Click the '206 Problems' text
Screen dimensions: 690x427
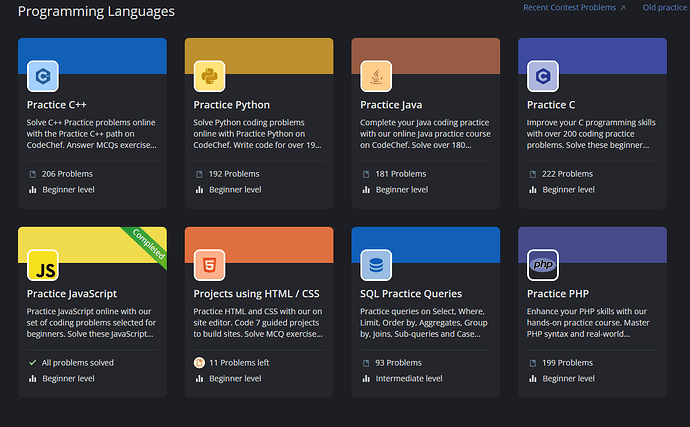pyautogui.click(x=67, y=174)
